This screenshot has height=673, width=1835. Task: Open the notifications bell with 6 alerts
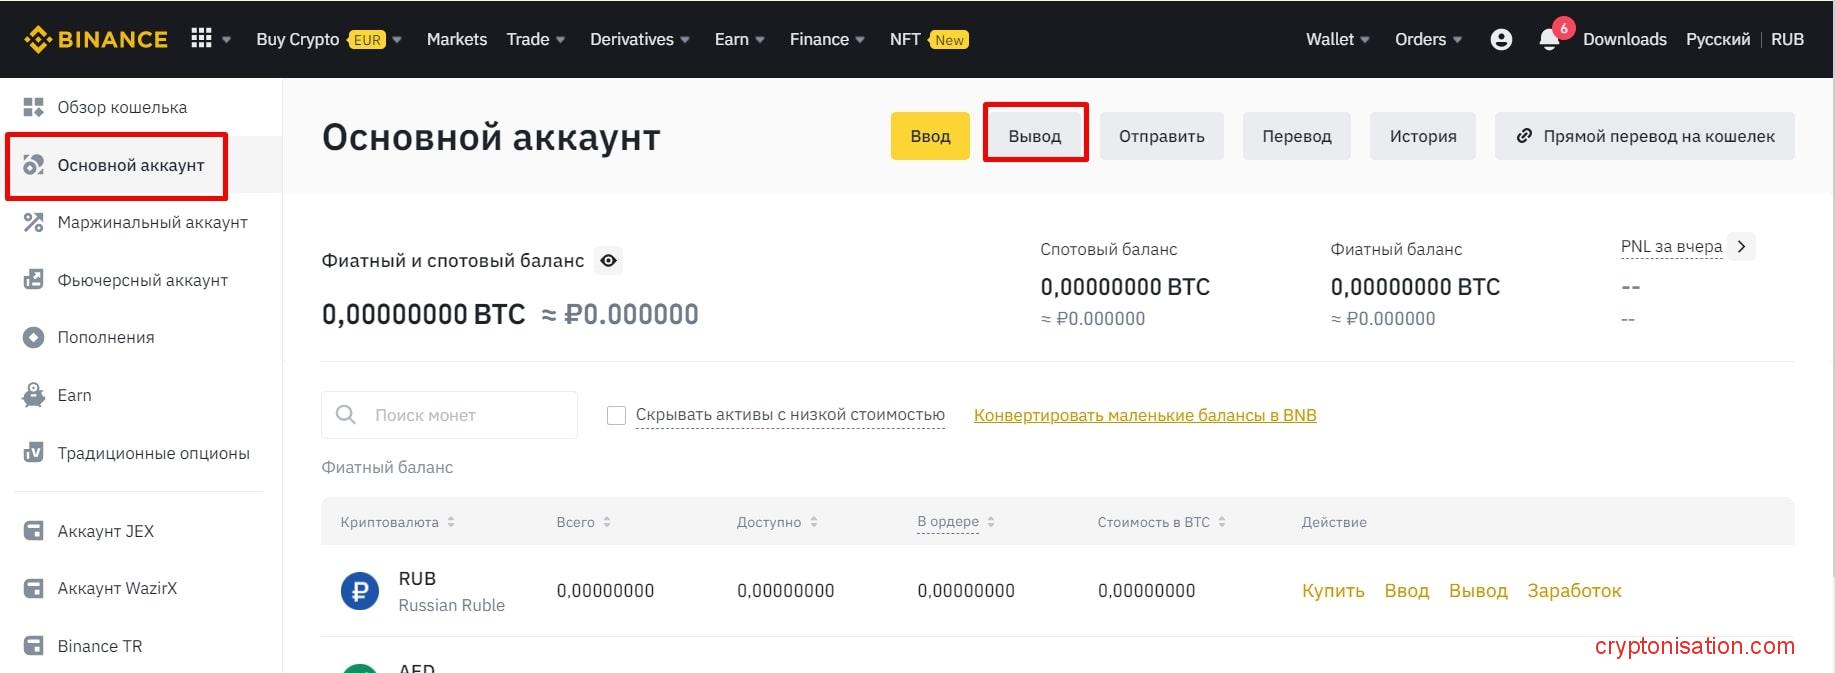[x=1549, y=41]
